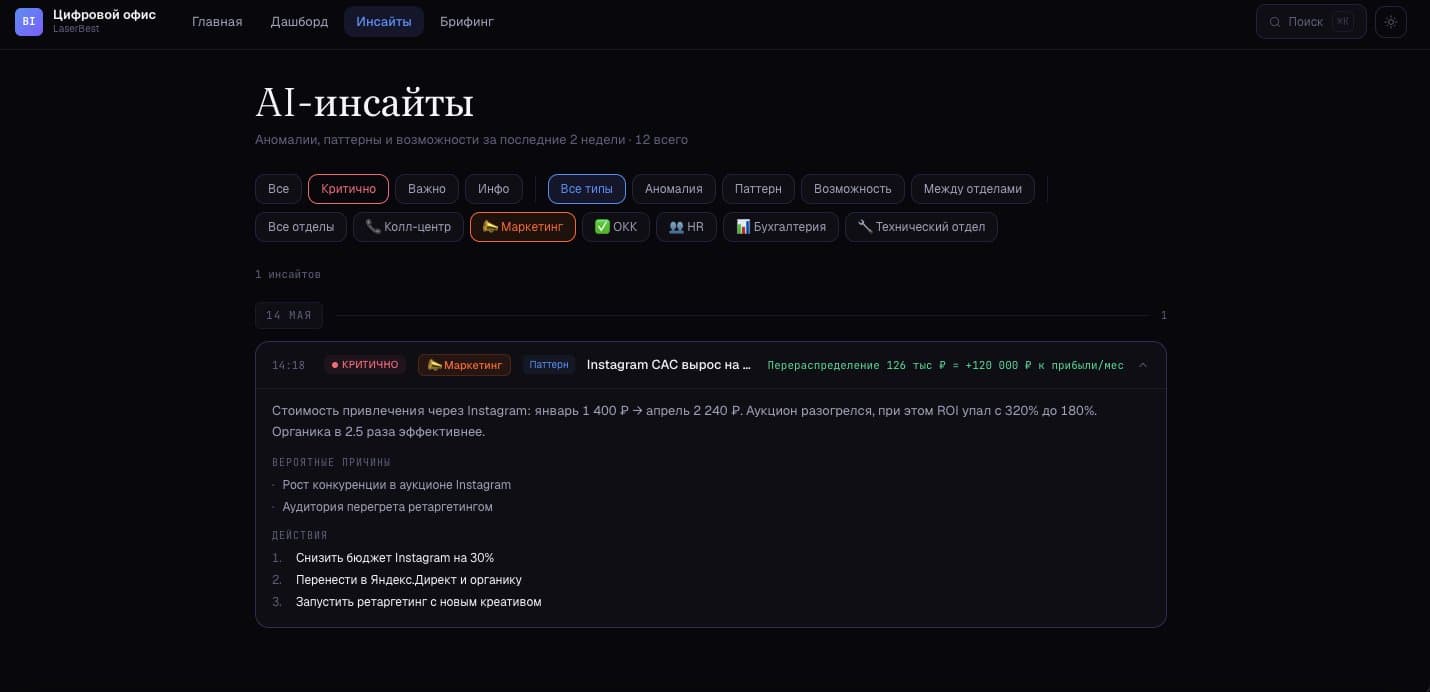Click the Цифровой офис brand name
This screenshot has width=1430, height=692.
pyautogui.click(x=104, y=15)
